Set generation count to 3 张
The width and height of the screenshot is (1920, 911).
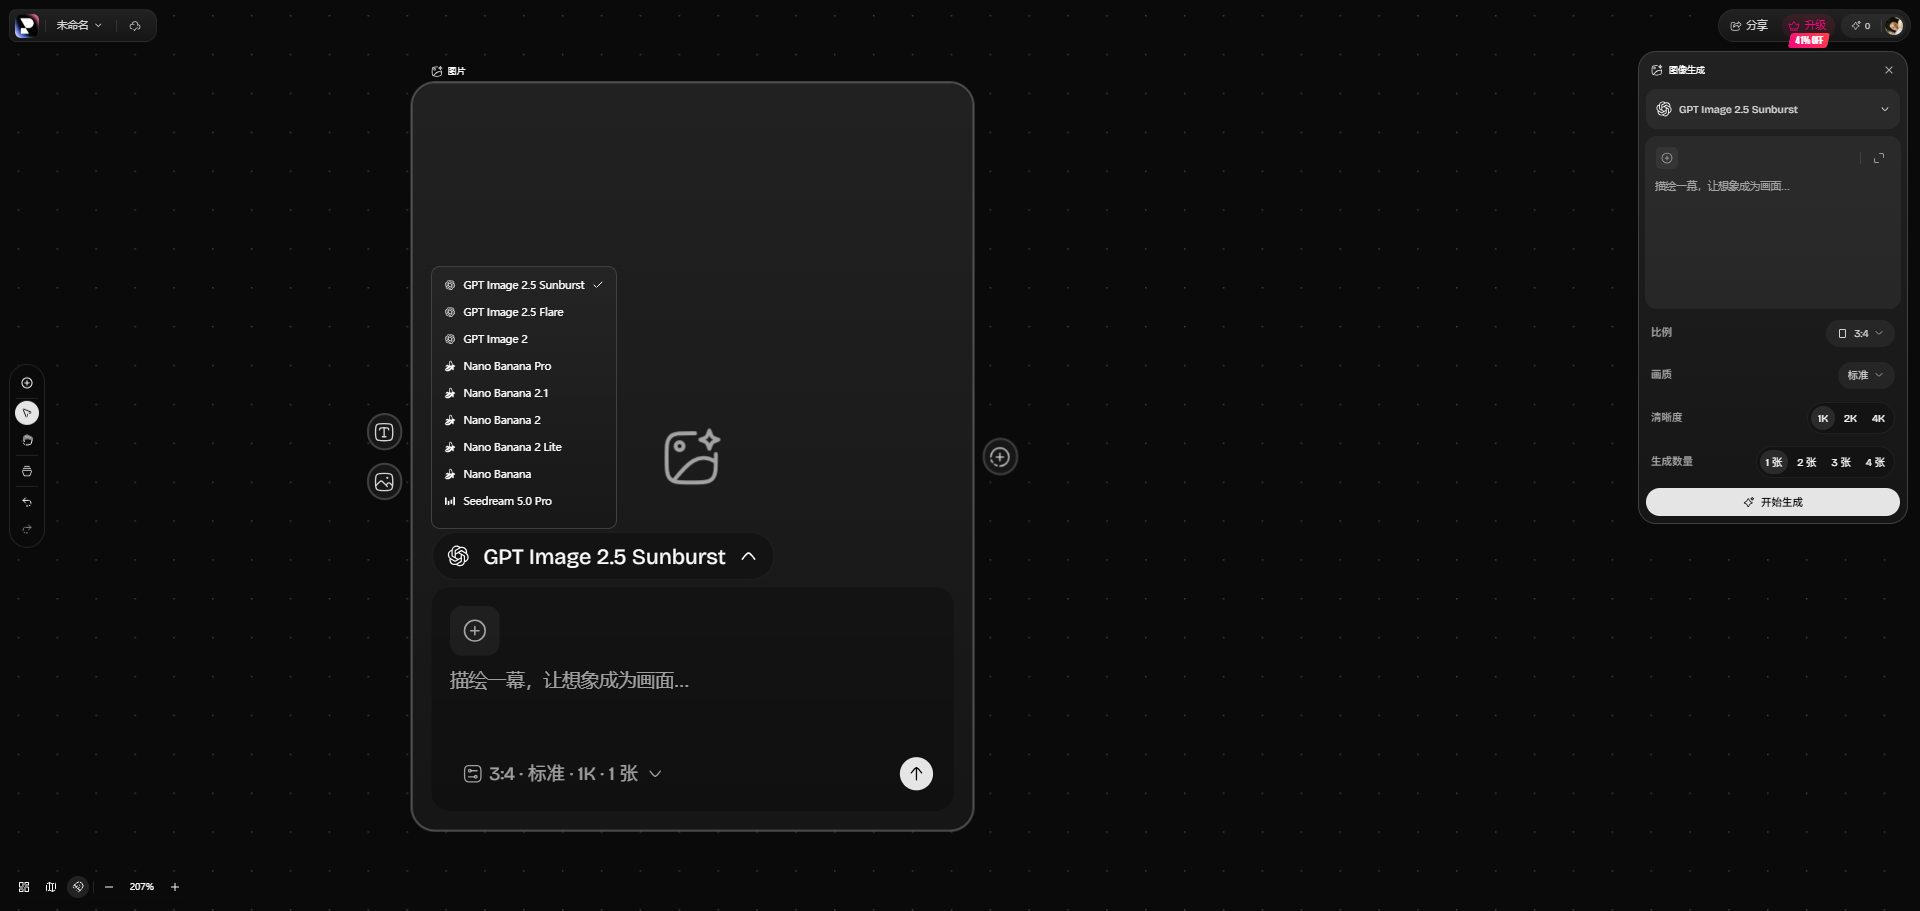pos(1841,462)
